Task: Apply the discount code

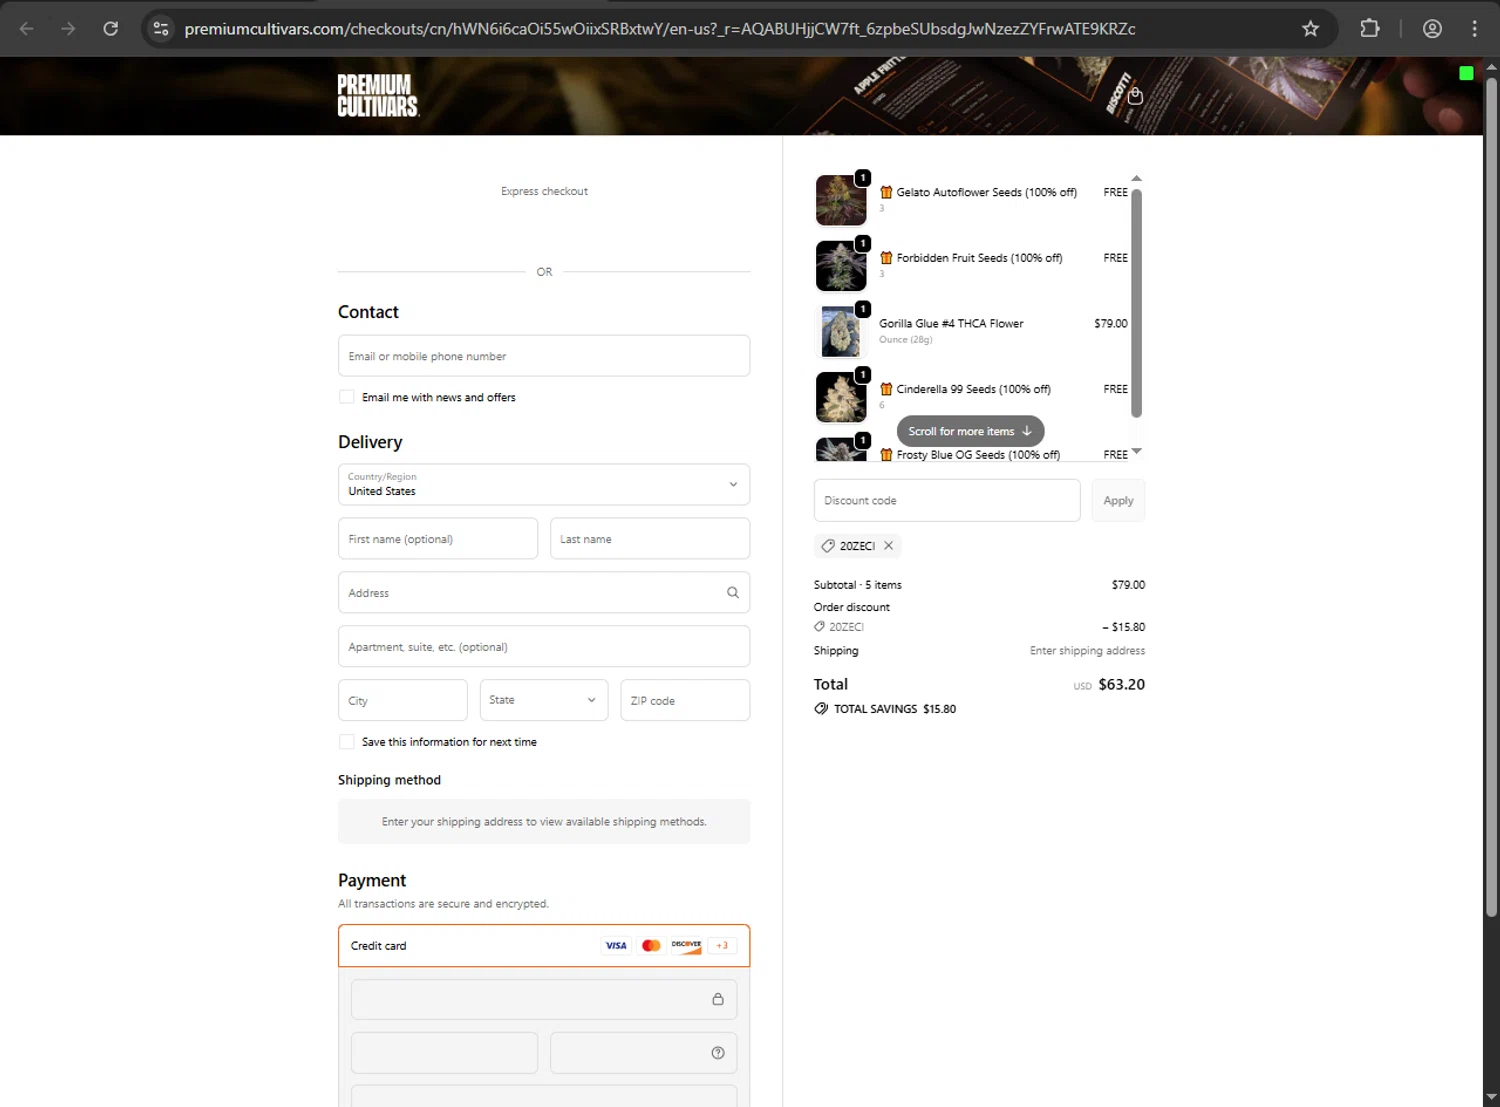Action: pos(1118,501)
